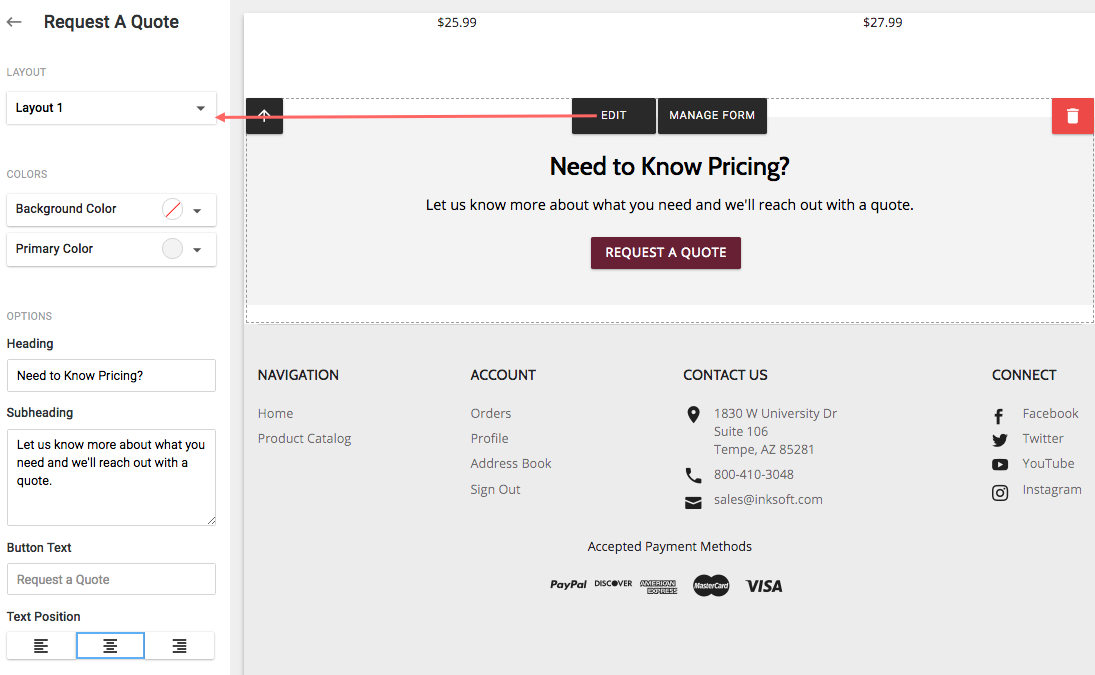Set text position to center align

pyautogui.click(x=110, y=646)
